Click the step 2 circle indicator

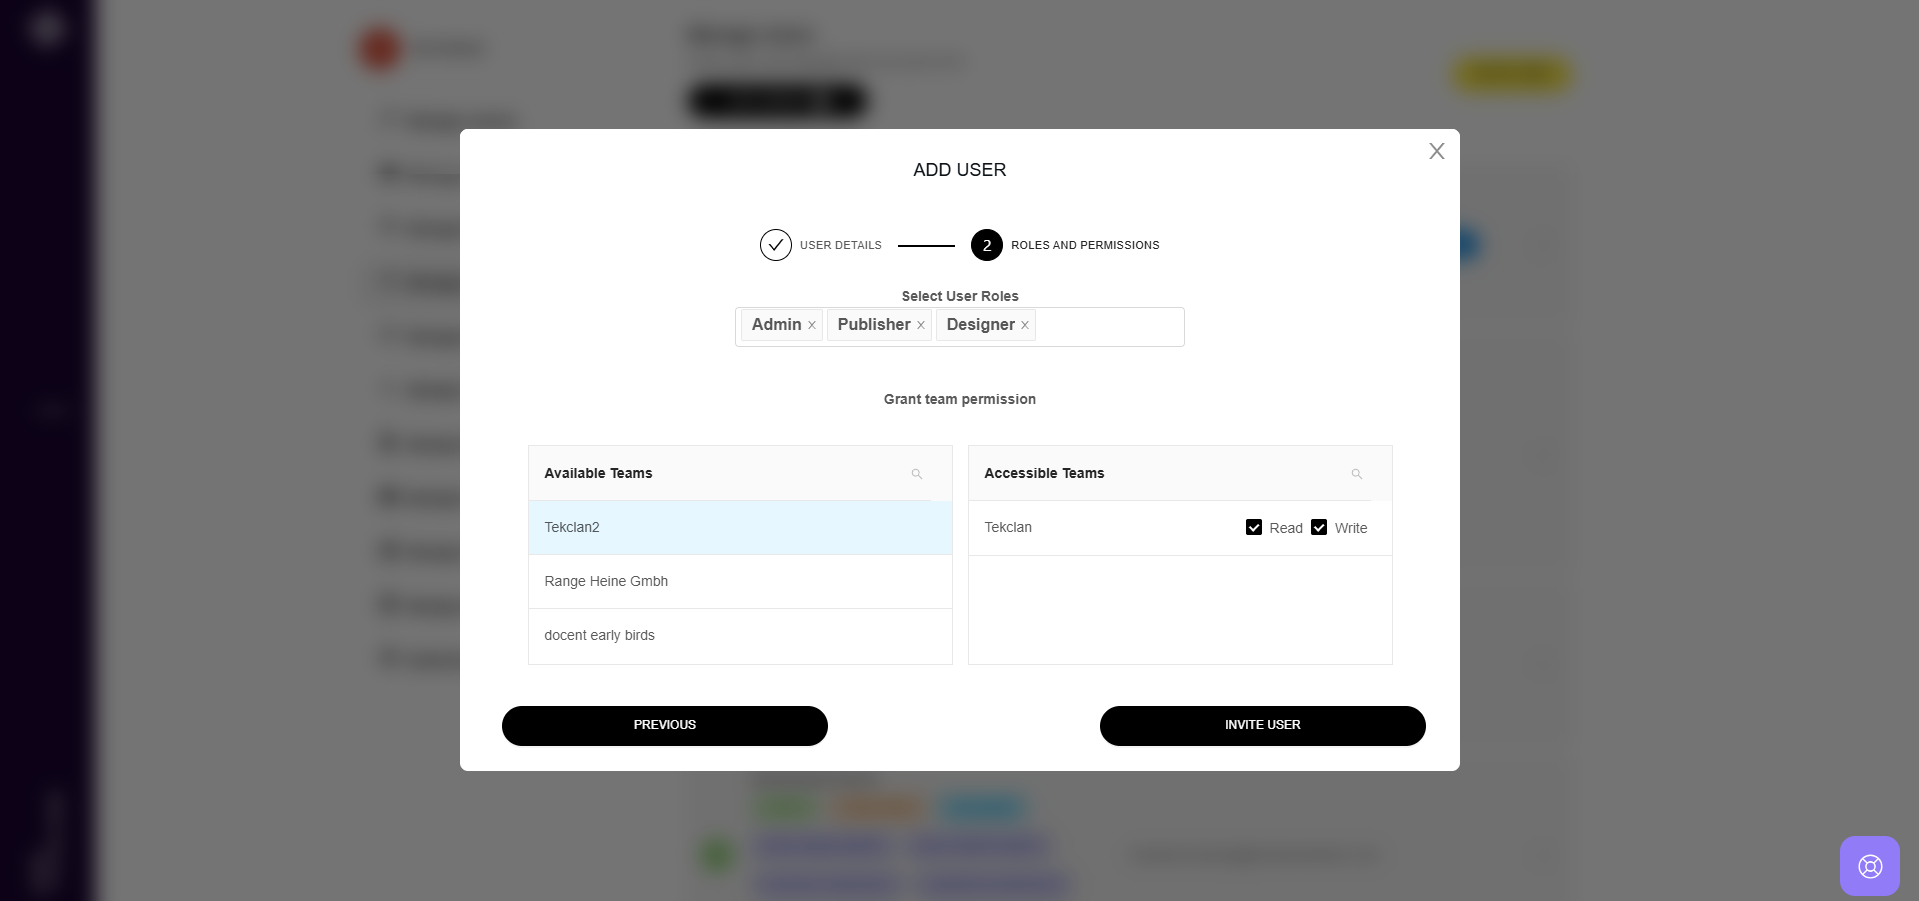click(987, 245)
